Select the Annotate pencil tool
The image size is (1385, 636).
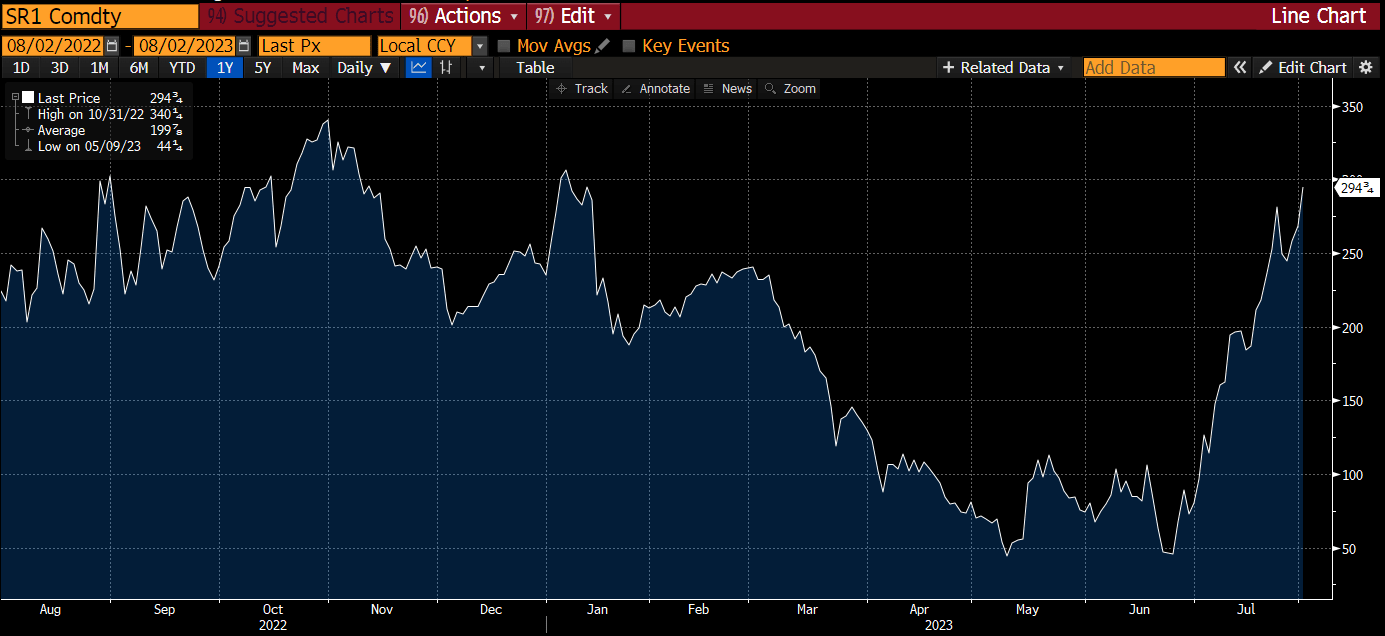[x=655, y=88]
